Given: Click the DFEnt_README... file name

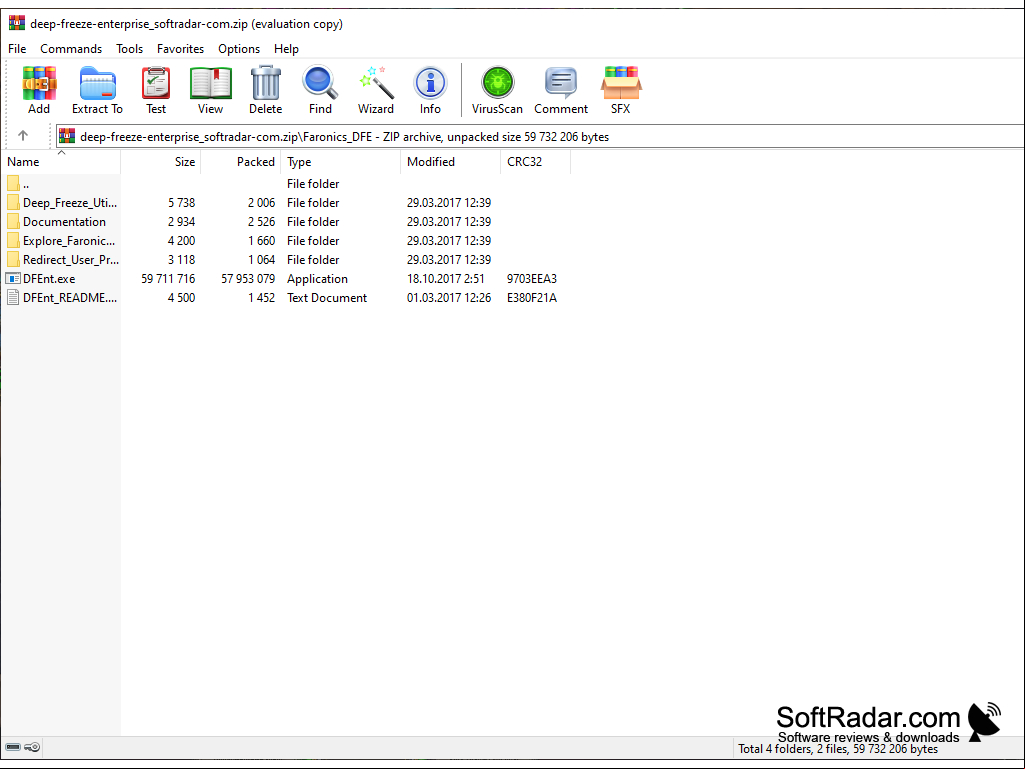Looking at the screenshot, I should coord(70,298).
